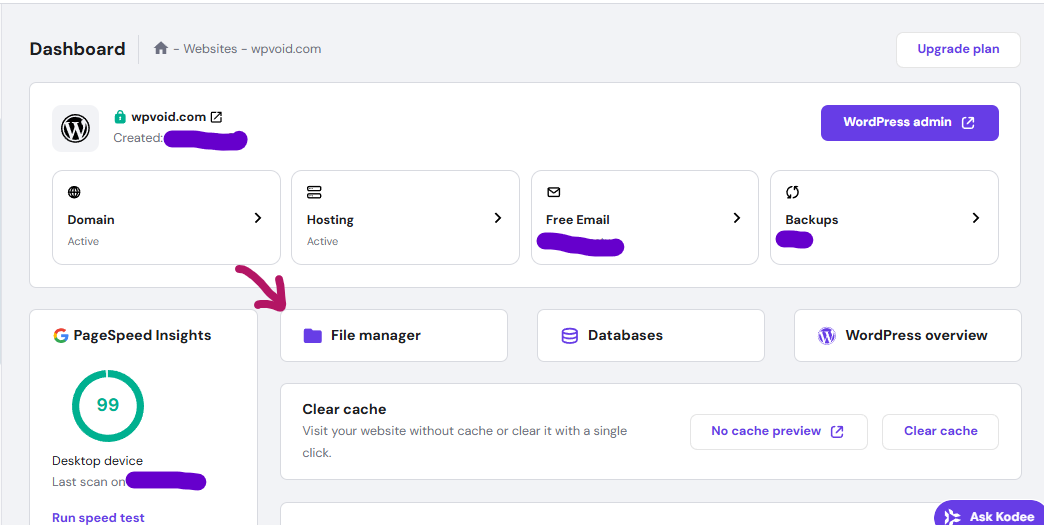The image size is (1044, 525).
Task: Click the globe icon in Domain card
Action: point(74,192)
